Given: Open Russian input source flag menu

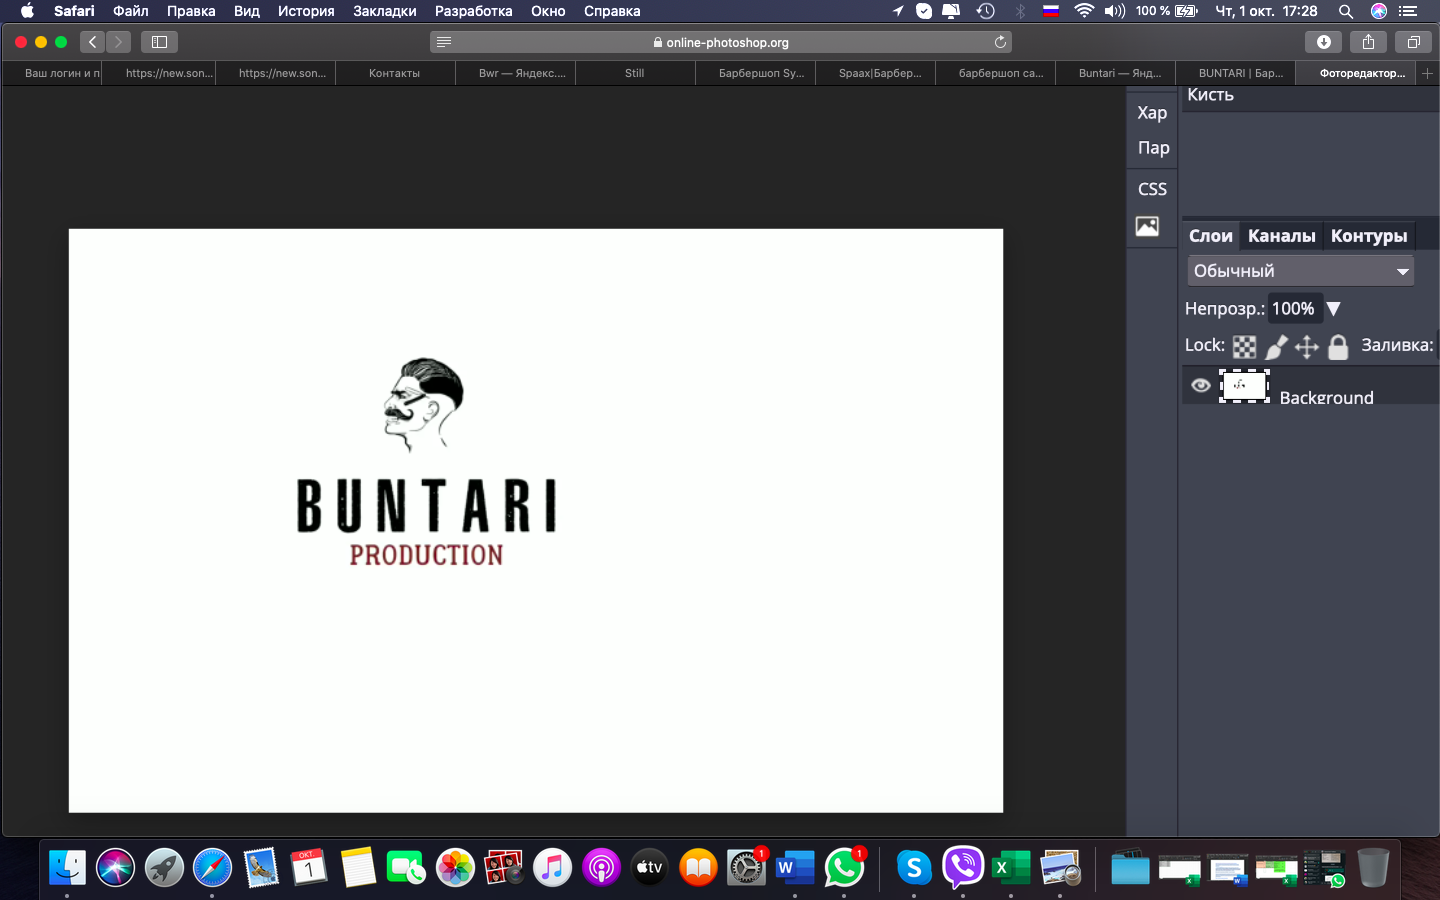Looking at the screenshot, I should click(x=1051, y=11).
